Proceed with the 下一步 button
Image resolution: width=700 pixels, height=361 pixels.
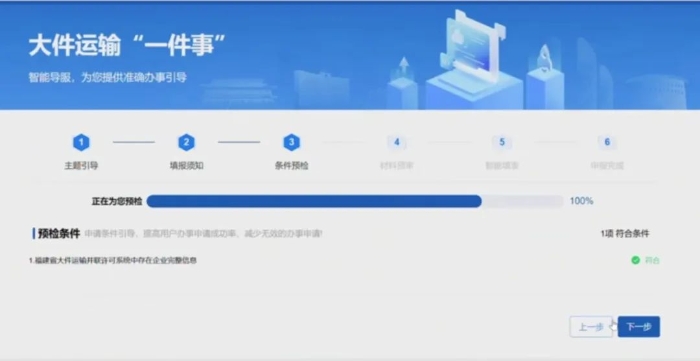click(639, 327)
